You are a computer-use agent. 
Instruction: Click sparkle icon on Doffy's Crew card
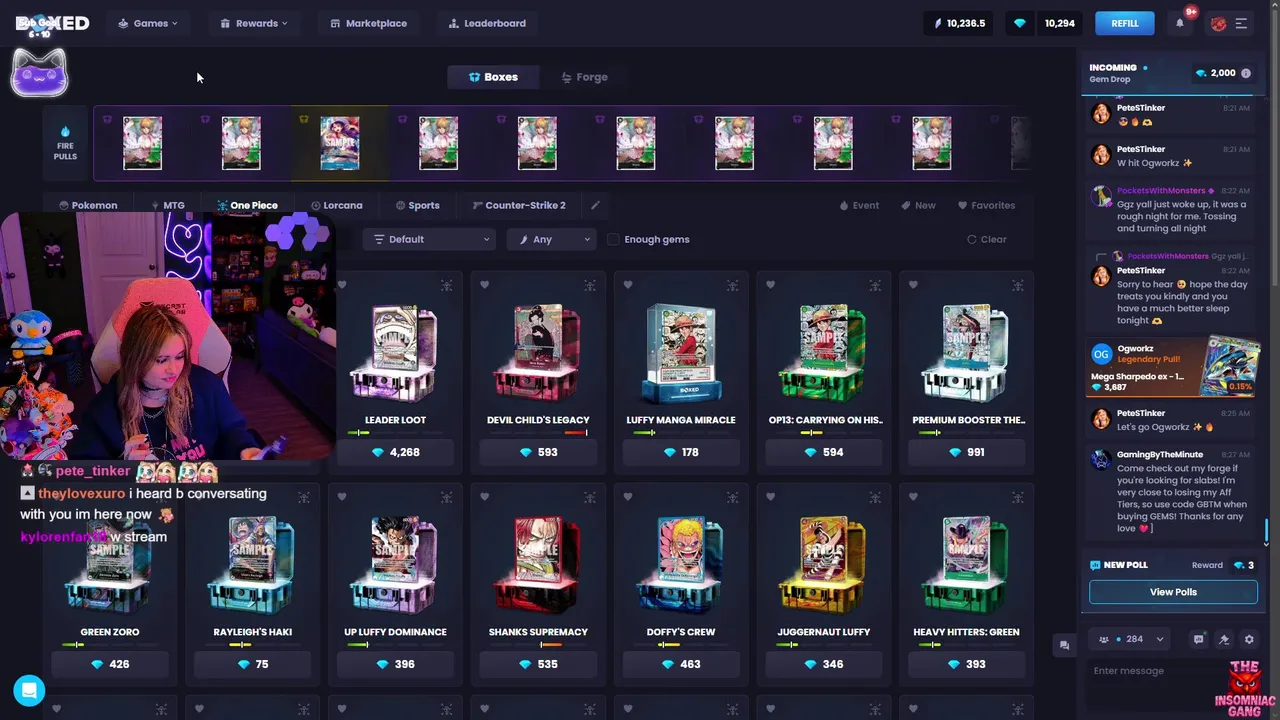point(732,498)
